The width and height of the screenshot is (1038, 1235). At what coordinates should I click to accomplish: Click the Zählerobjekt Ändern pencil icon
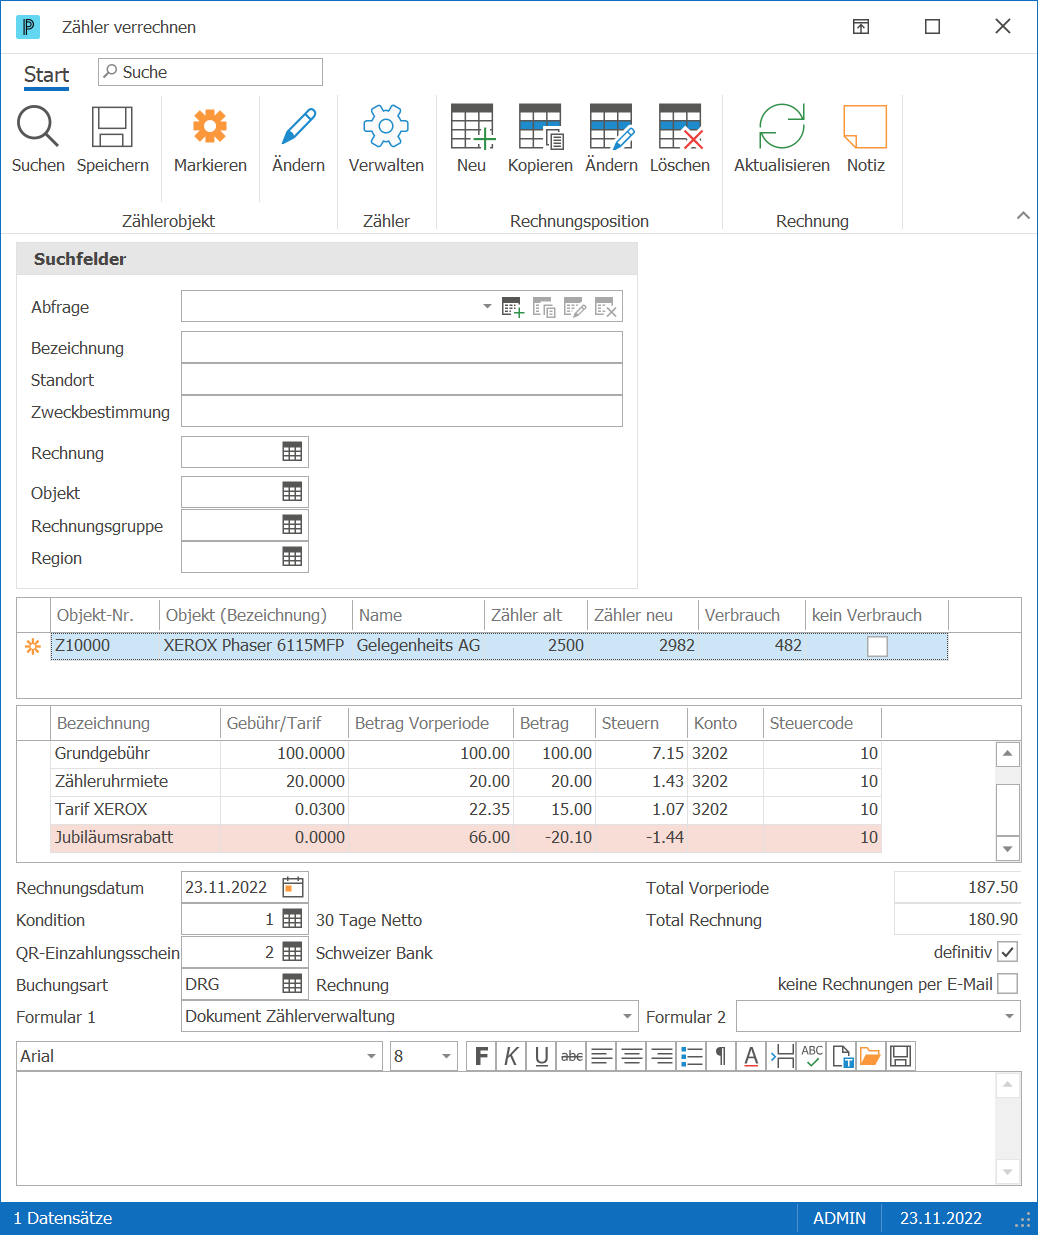click(298, 127)
